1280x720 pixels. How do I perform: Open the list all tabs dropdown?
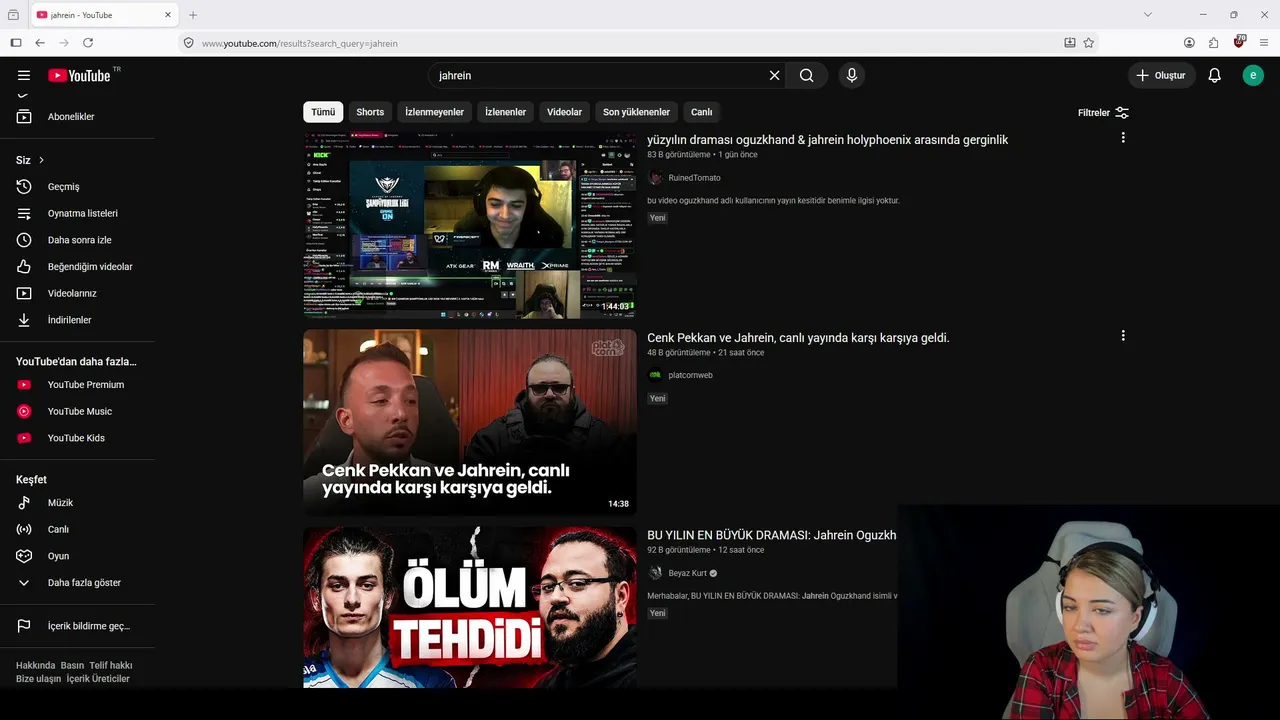pyautogui.click(x=1147, y=15)
